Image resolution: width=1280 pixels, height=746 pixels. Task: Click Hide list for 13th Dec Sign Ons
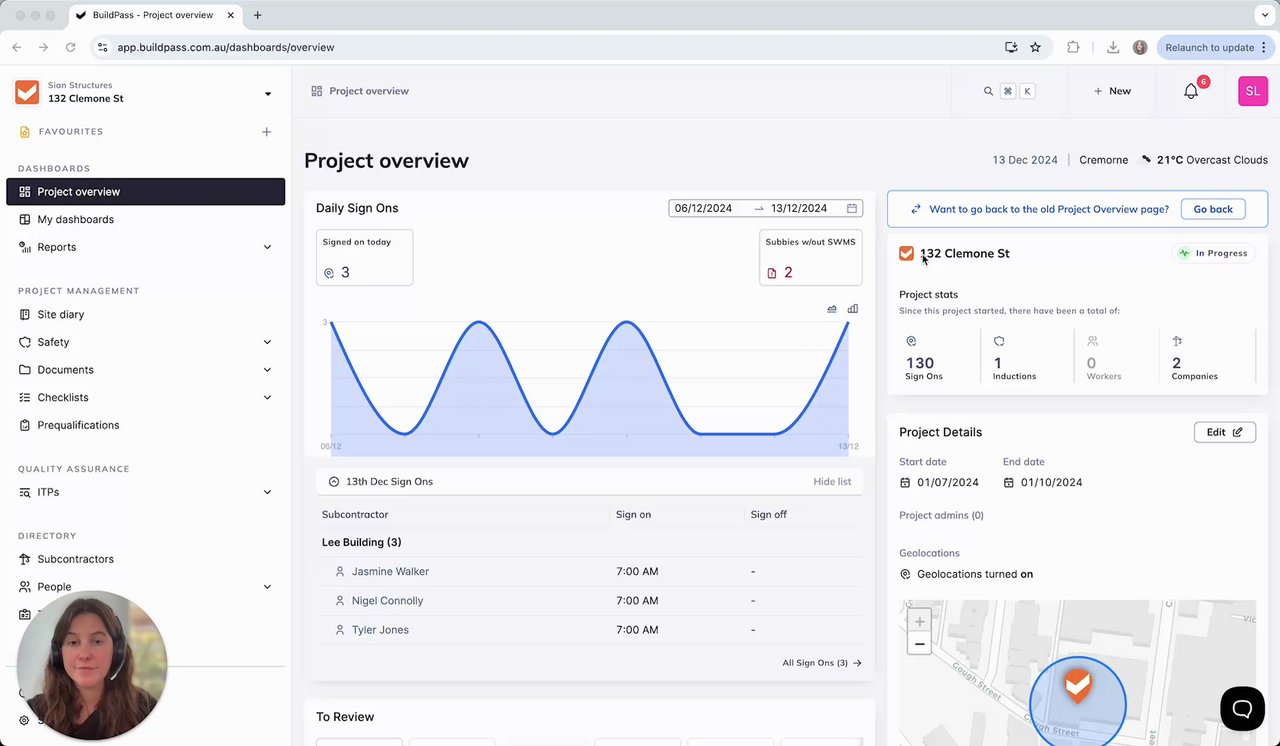click(832, 482)
